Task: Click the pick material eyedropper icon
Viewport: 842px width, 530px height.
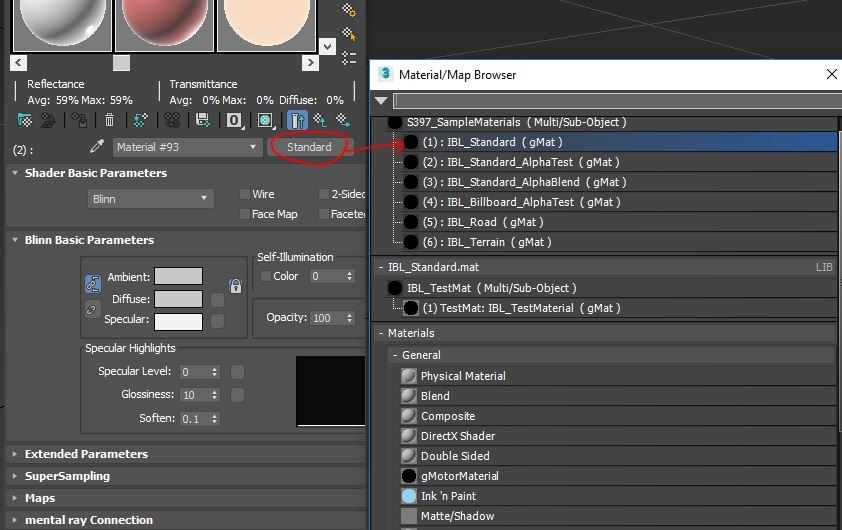Action: [97, 146]
